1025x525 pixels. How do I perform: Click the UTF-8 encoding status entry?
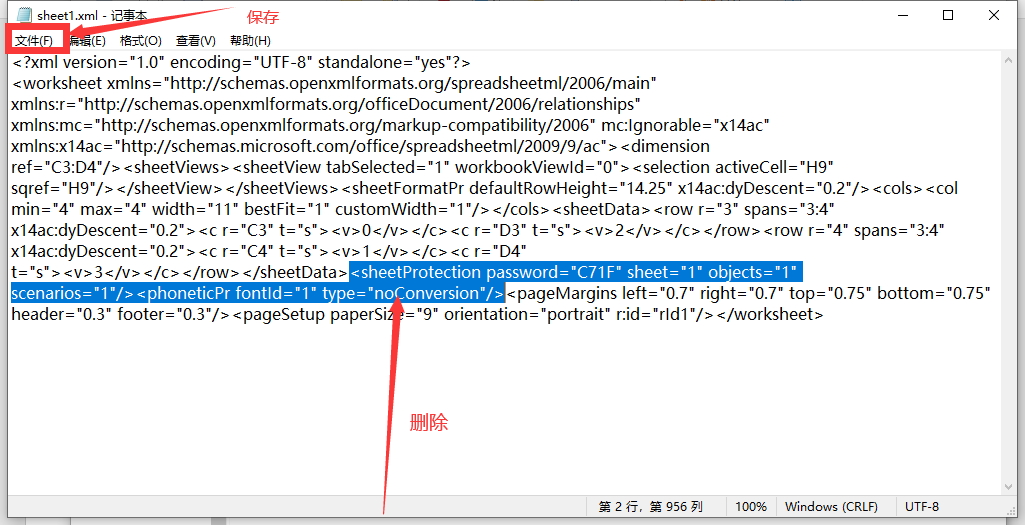[x=922, y=507]
